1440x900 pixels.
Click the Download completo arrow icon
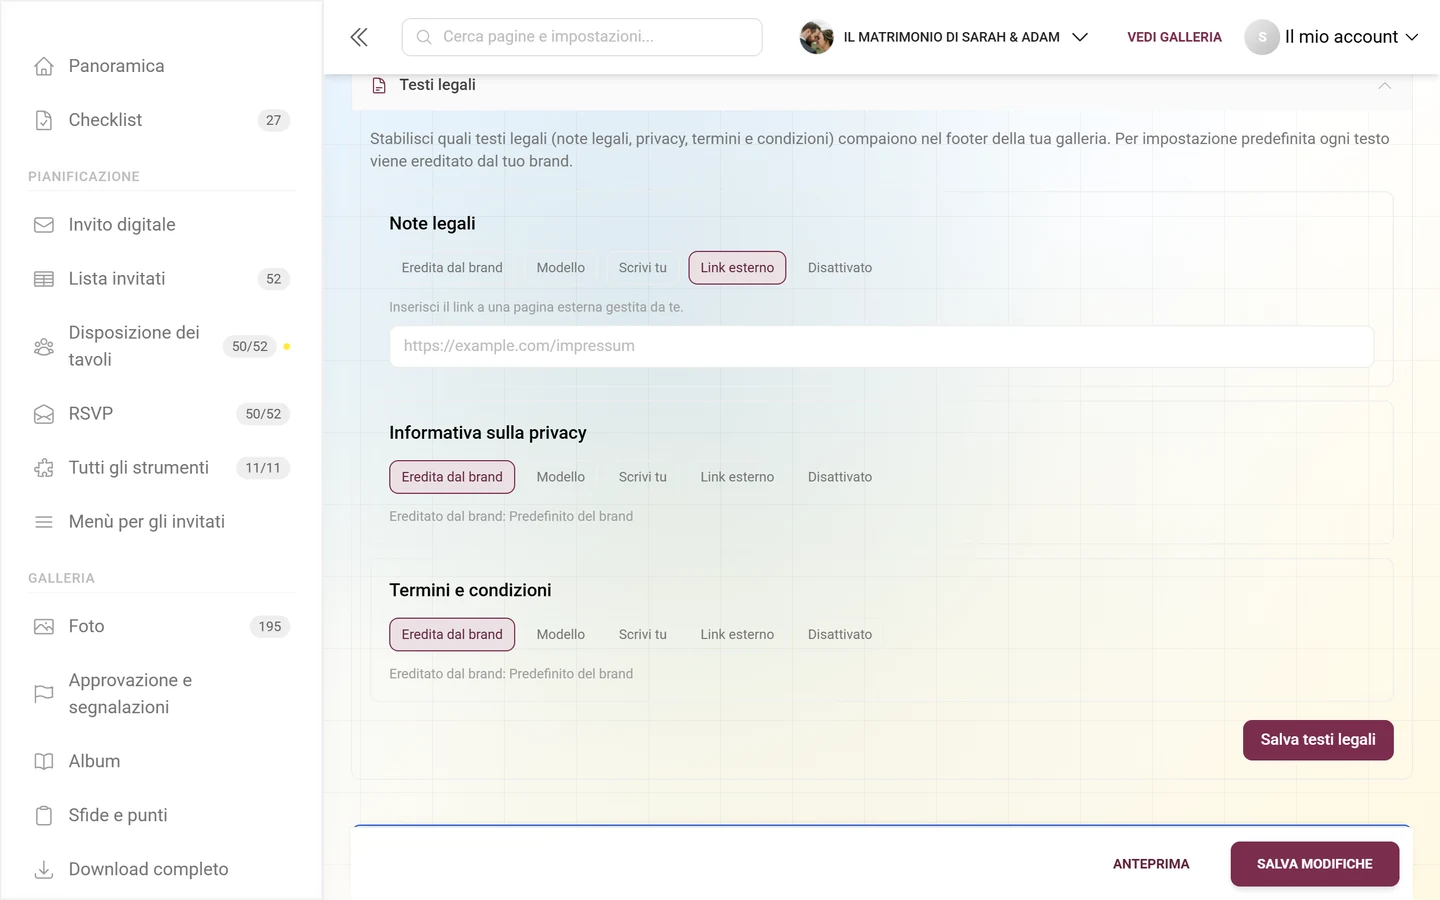(x=44, y=870)
